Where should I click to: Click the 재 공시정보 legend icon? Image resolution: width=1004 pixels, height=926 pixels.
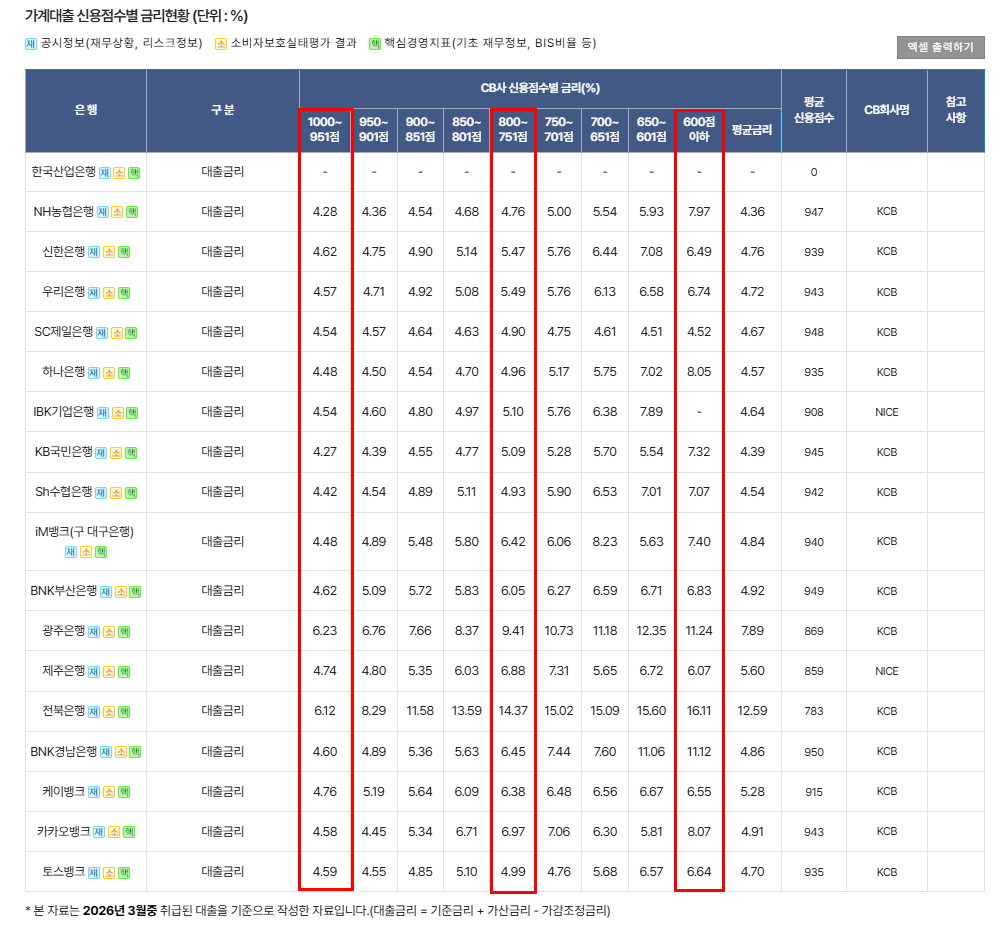[x=31, y=44]
